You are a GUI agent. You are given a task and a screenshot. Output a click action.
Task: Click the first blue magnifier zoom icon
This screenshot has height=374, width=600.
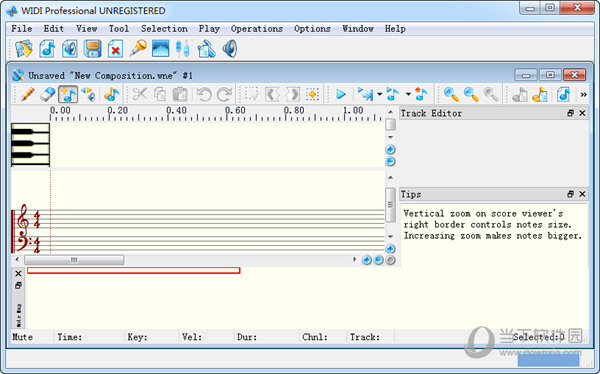pyautogui.click(x=451, y=94)
